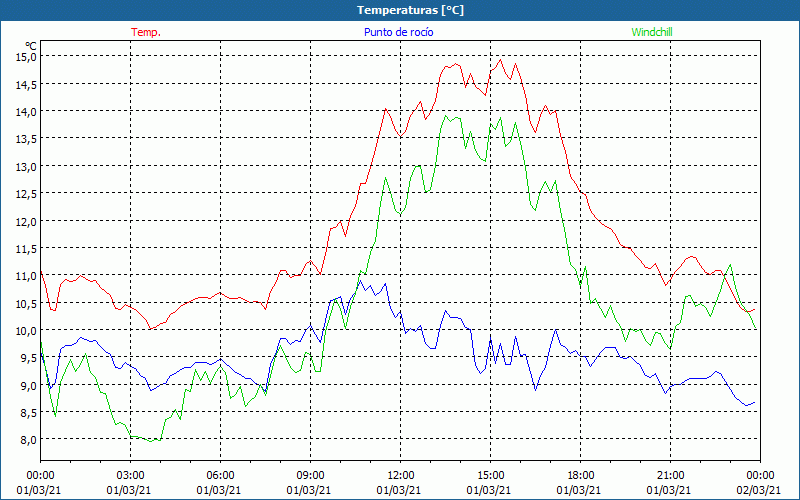Click the 9,5 y-axis value

pyautogui.click(x=30, y=358)
